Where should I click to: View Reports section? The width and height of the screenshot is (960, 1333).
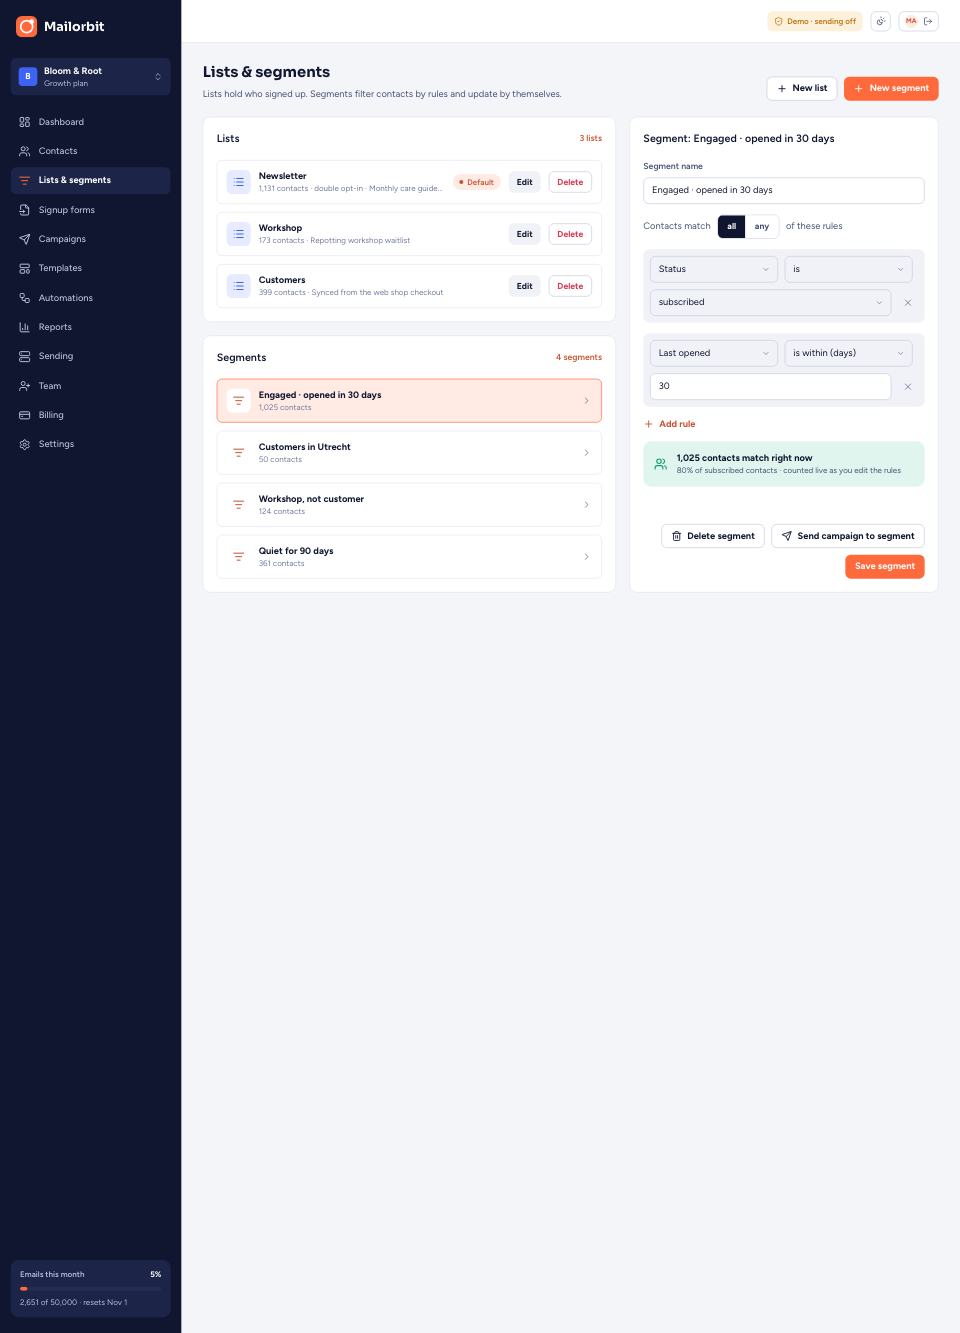[90, 327]
